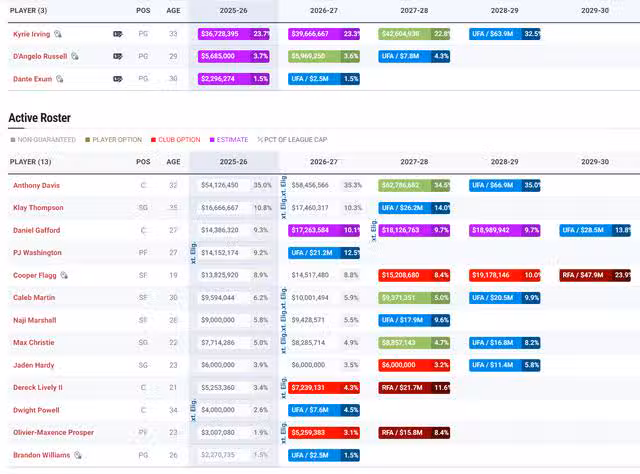Click the Non-Guaranteed legend swatch
The image size is (640, 474).
(x=13, y=140)
